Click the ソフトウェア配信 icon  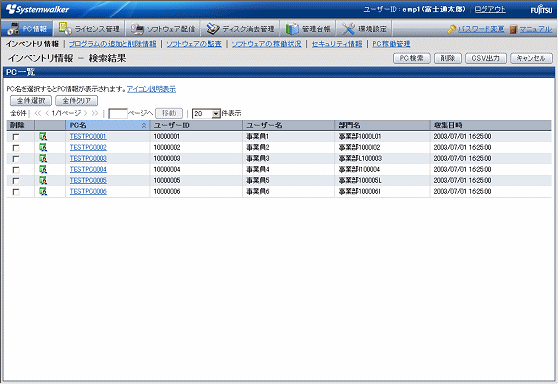click(137, 29)
